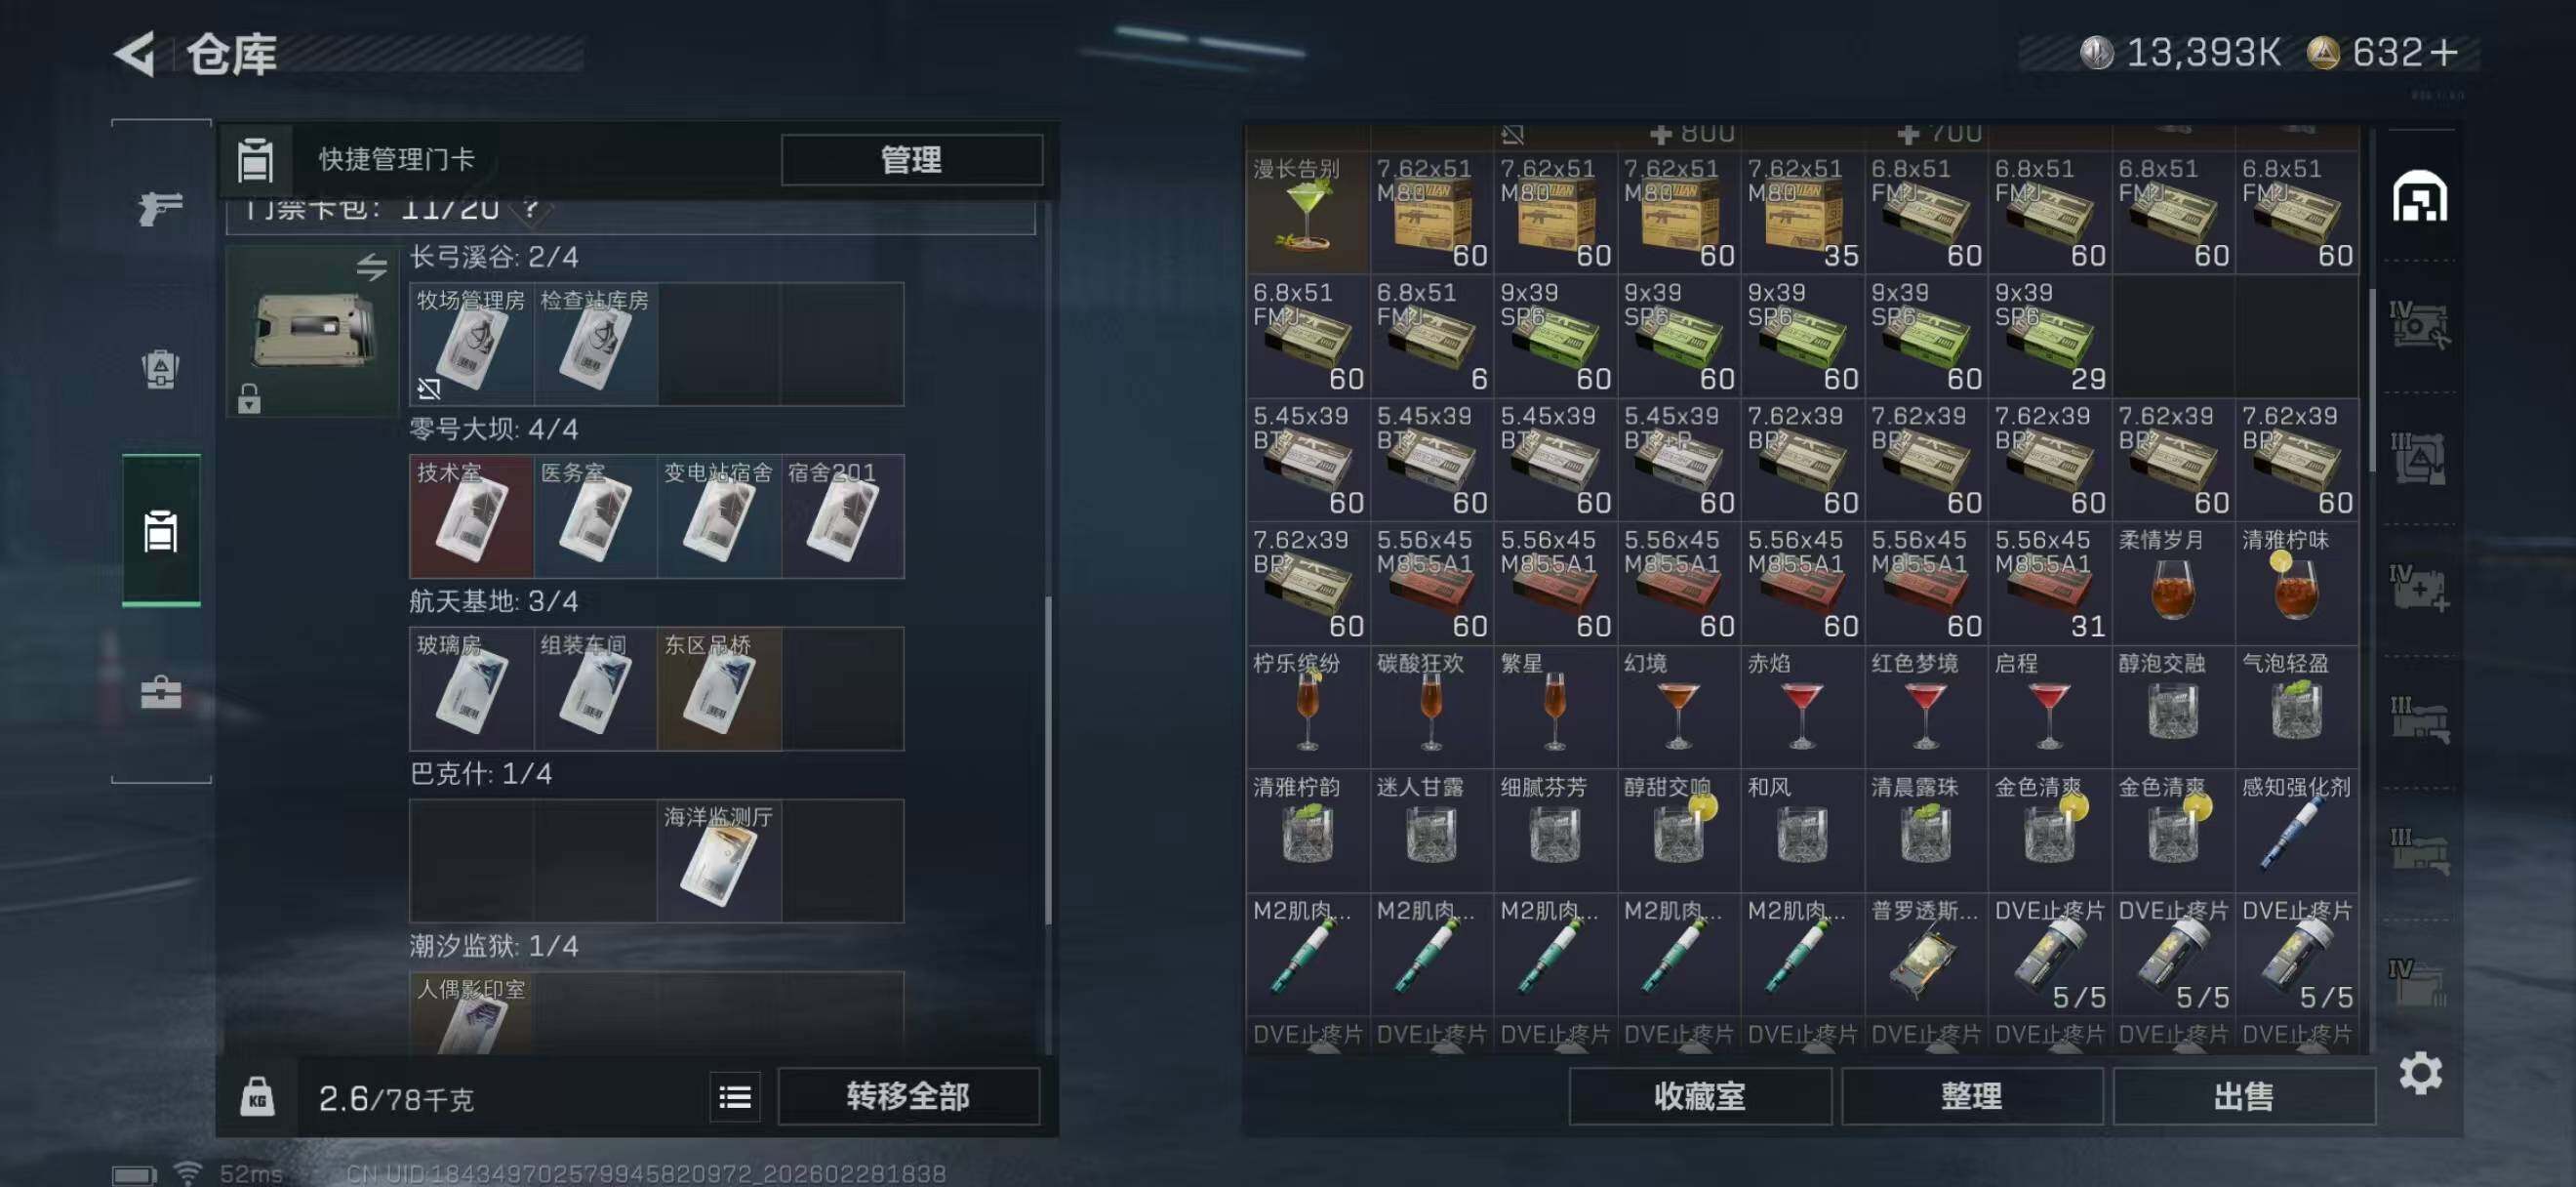Click the 管理 button

(911, 160)
